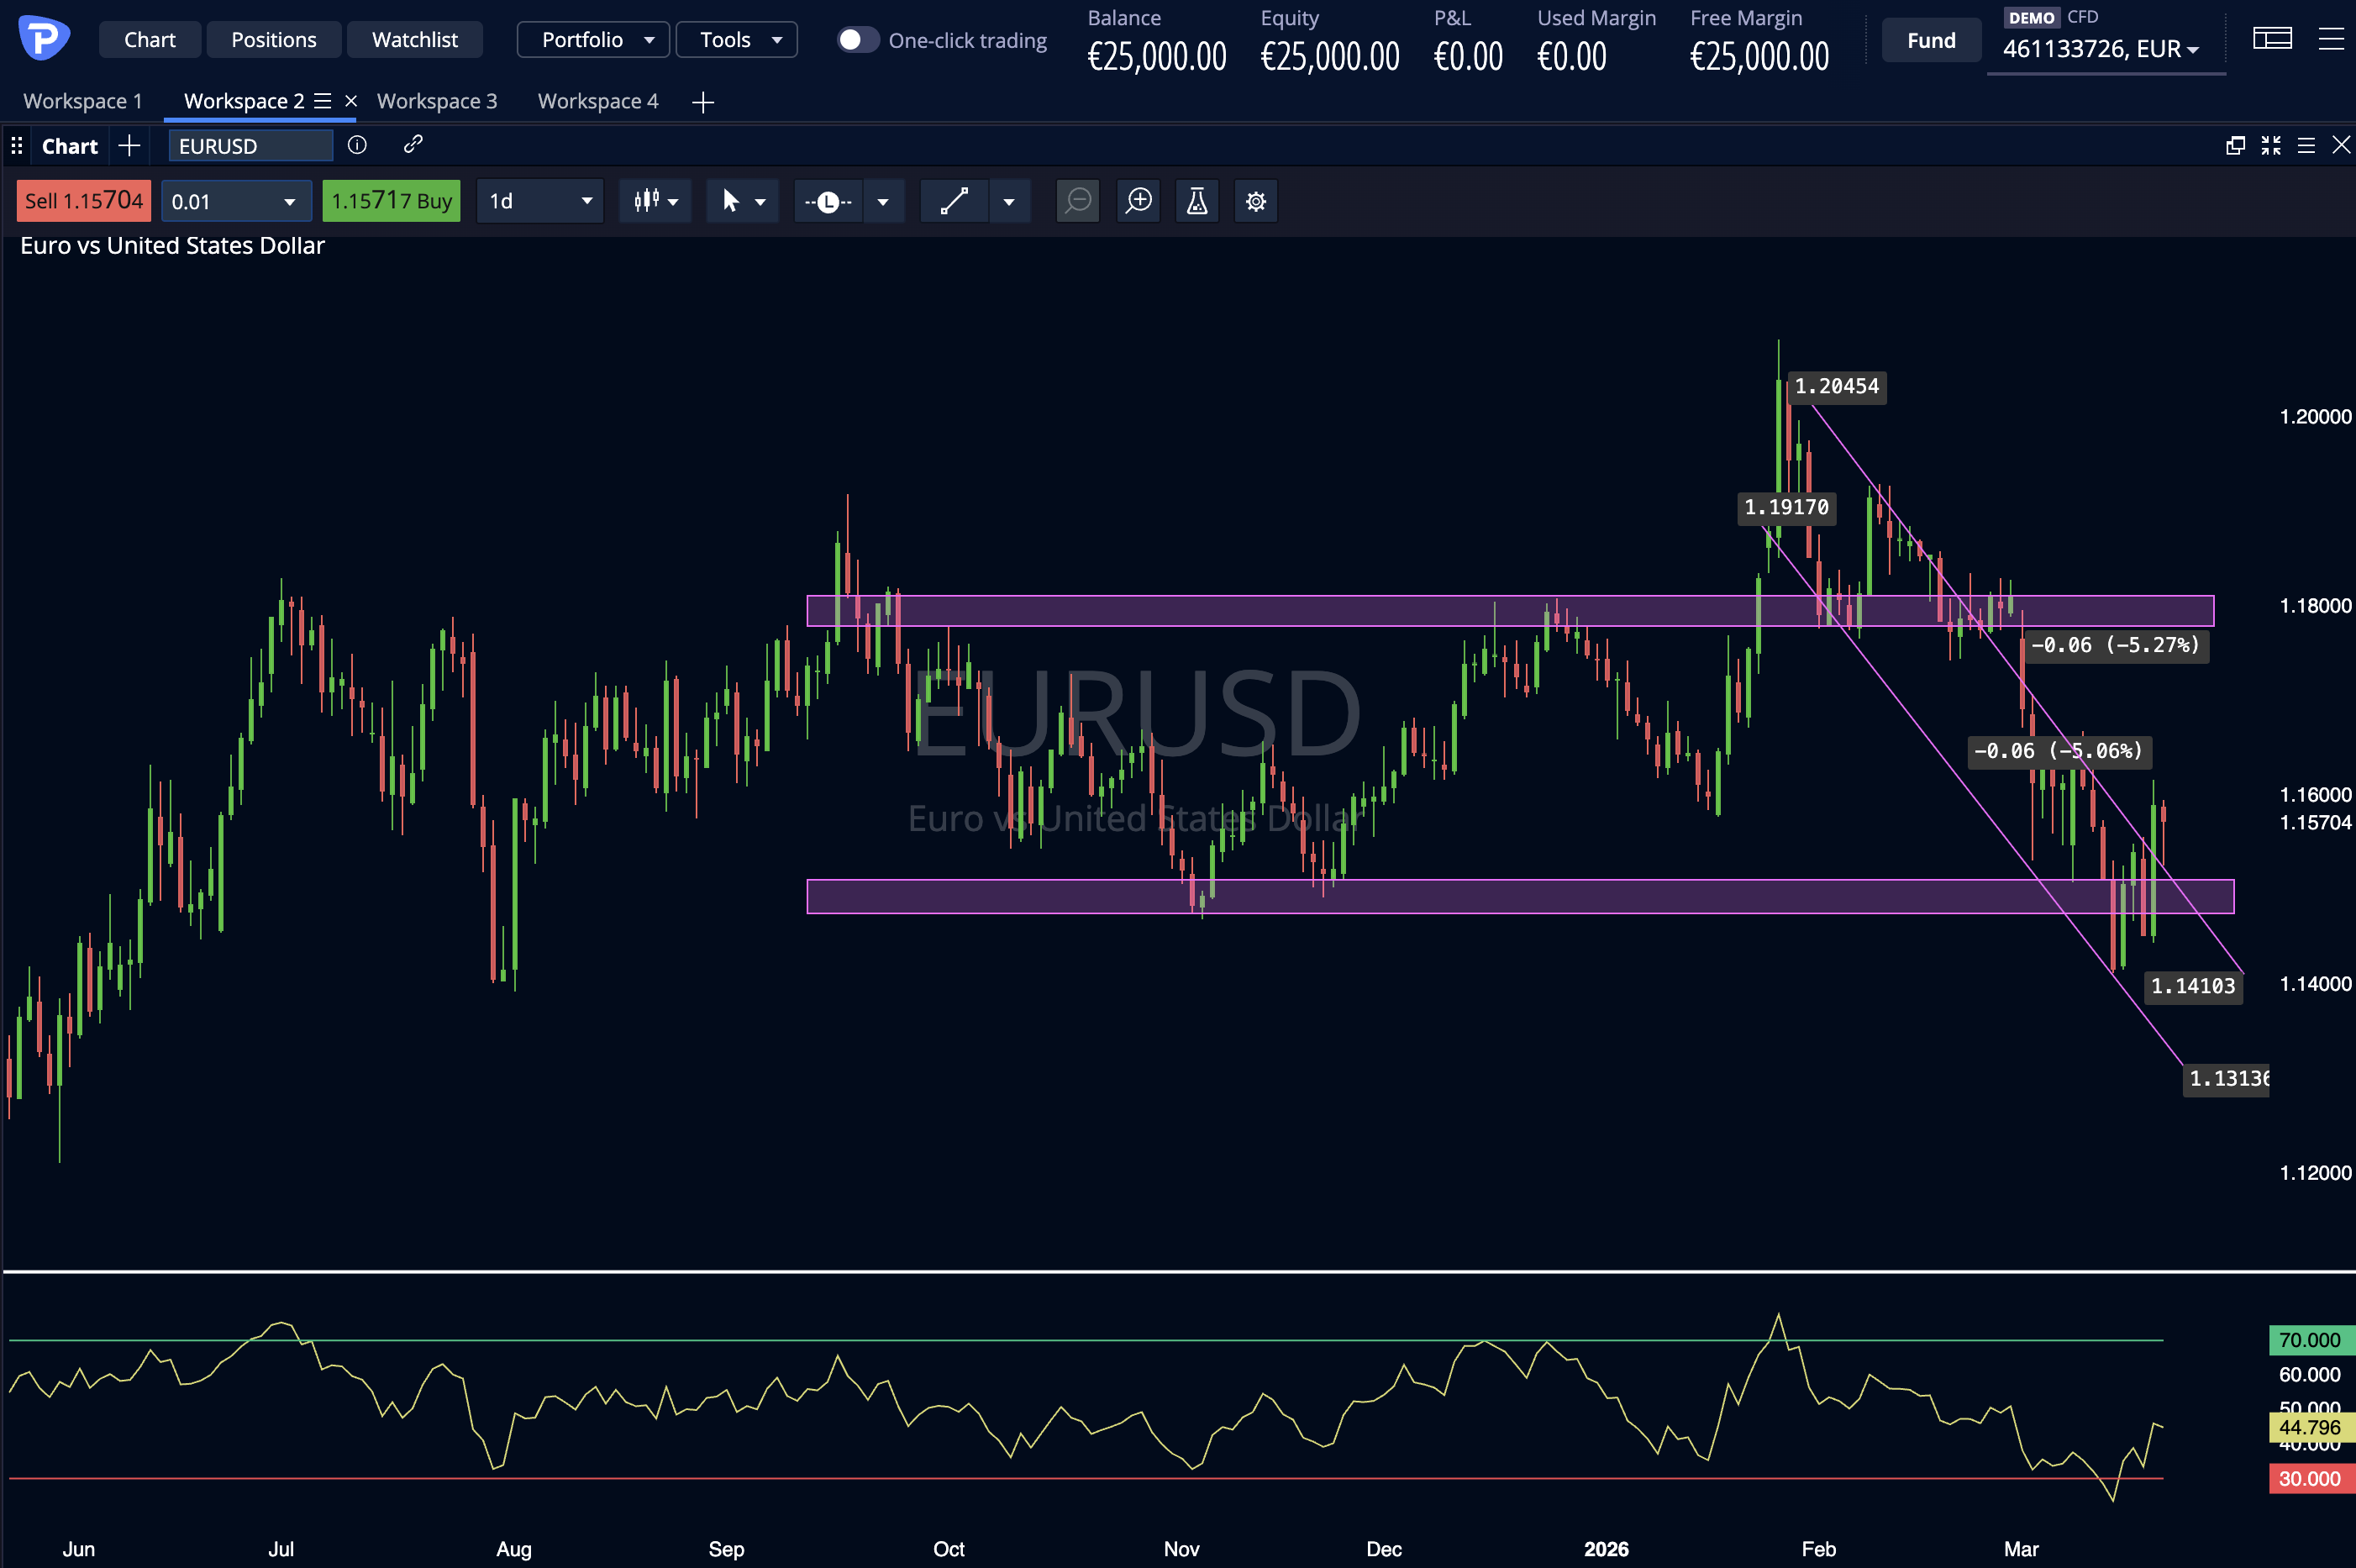Click the link icon next to EURUSD
The image size is (2356, 1568).
413,145
